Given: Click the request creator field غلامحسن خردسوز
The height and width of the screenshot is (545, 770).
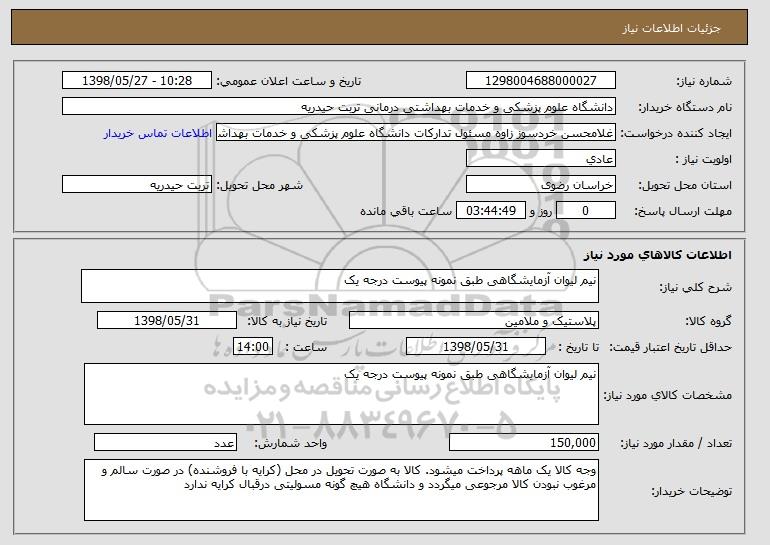Looking at the screenshot, I should [x=416, y=133].
